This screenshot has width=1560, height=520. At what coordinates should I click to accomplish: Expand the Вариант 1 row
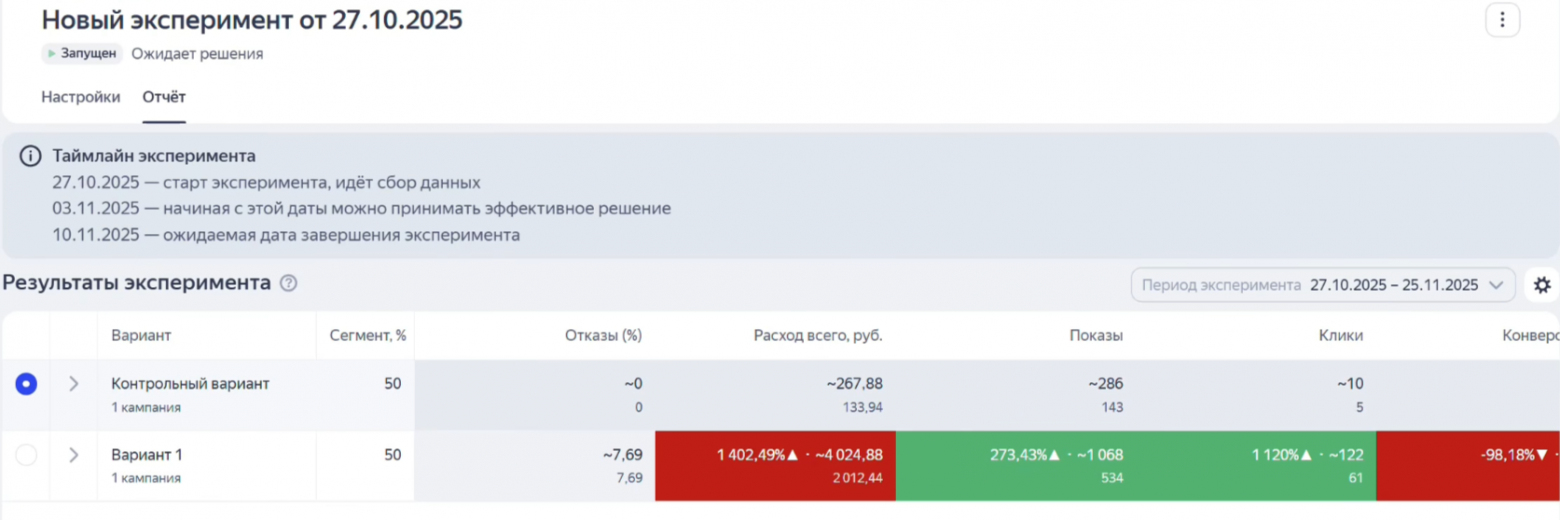(x=73, y=455)
